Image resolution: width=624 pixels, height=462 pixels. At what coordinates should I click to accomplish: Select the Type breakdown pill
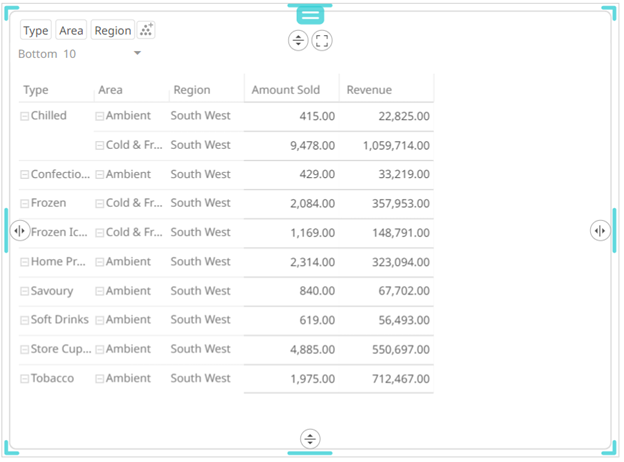click(x=36, y=31)
